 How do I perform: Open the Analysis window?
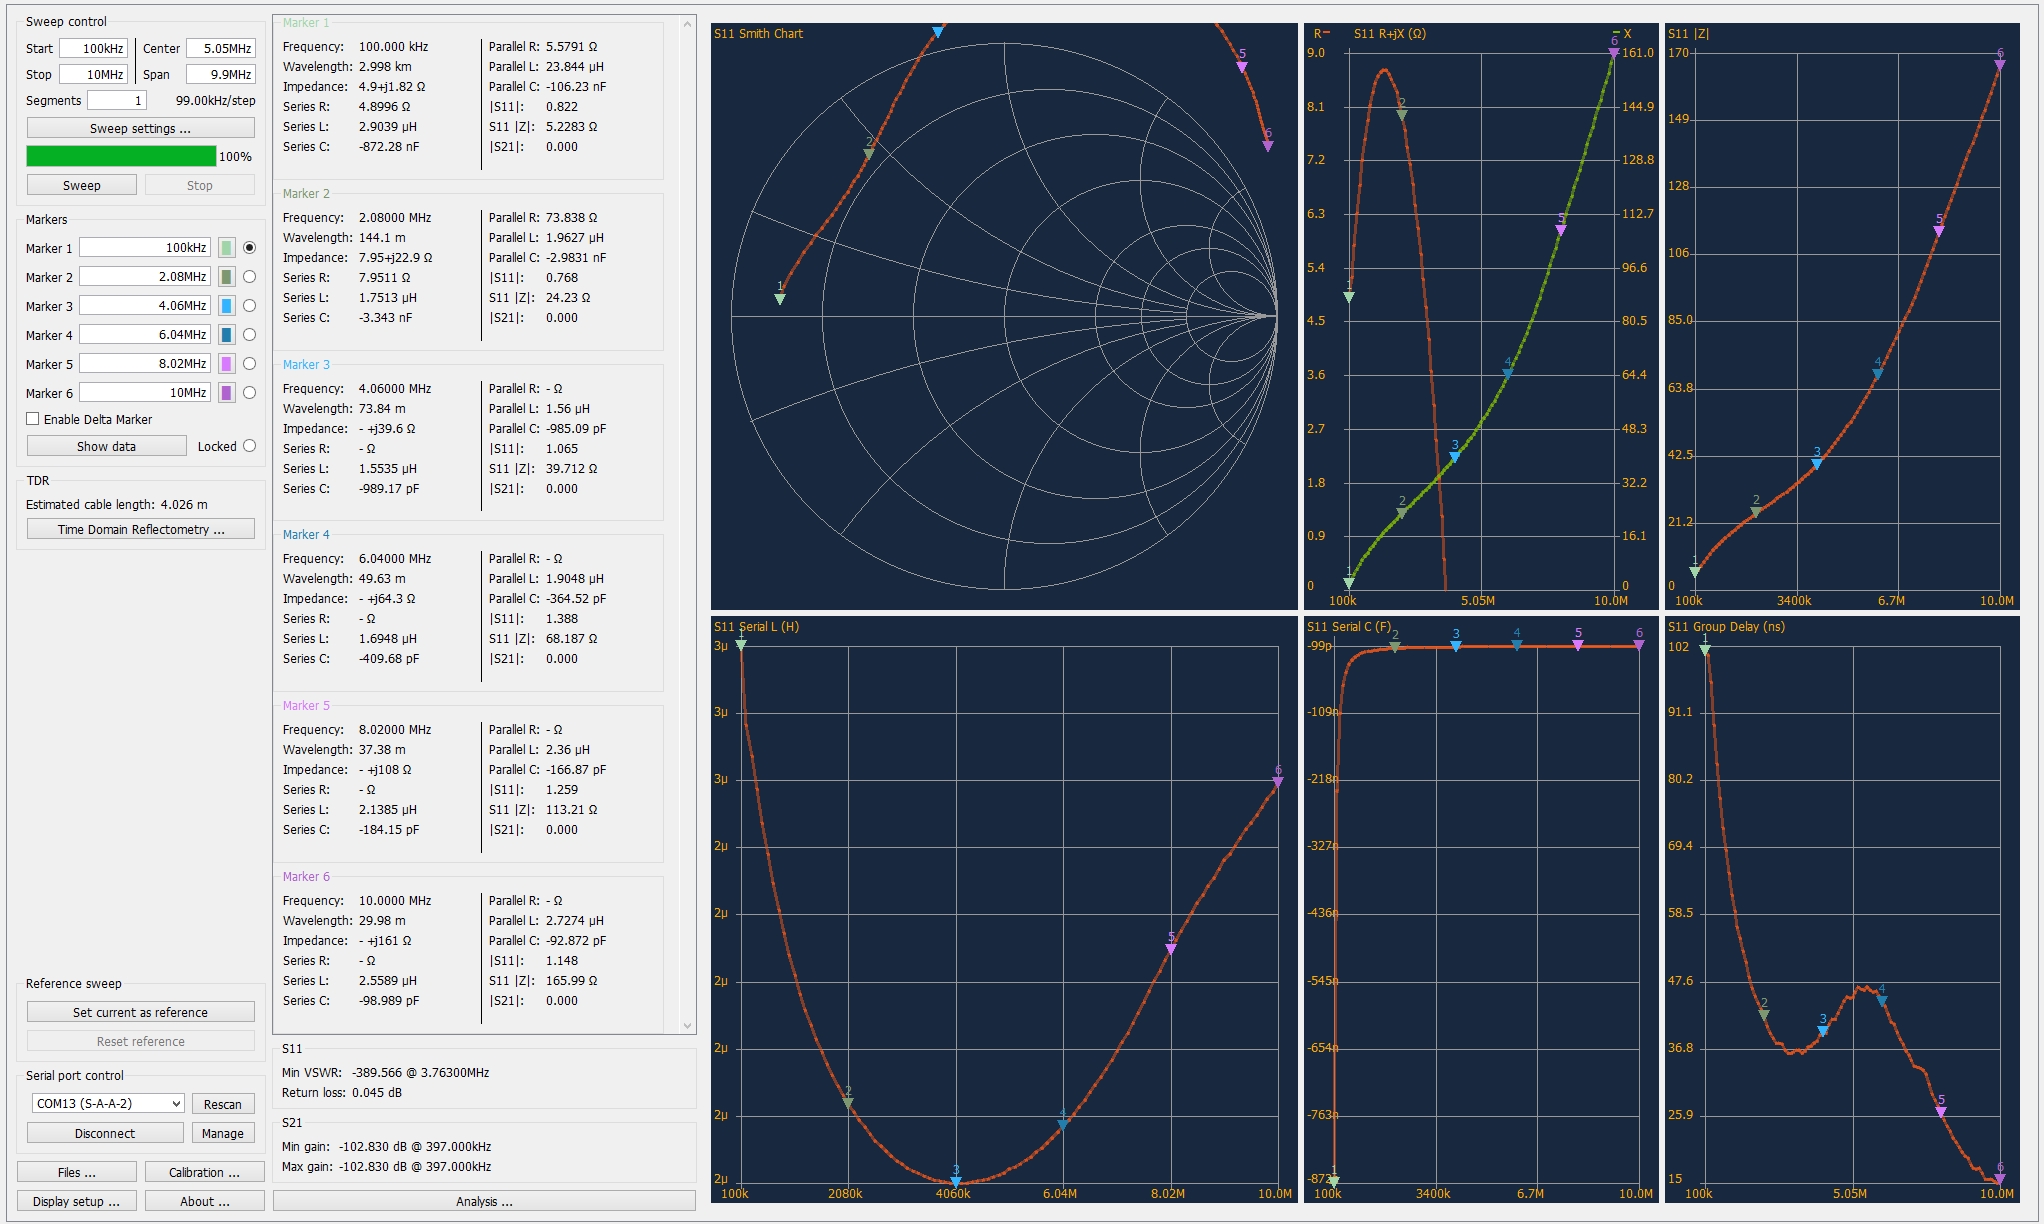[x=484, y=1201]
